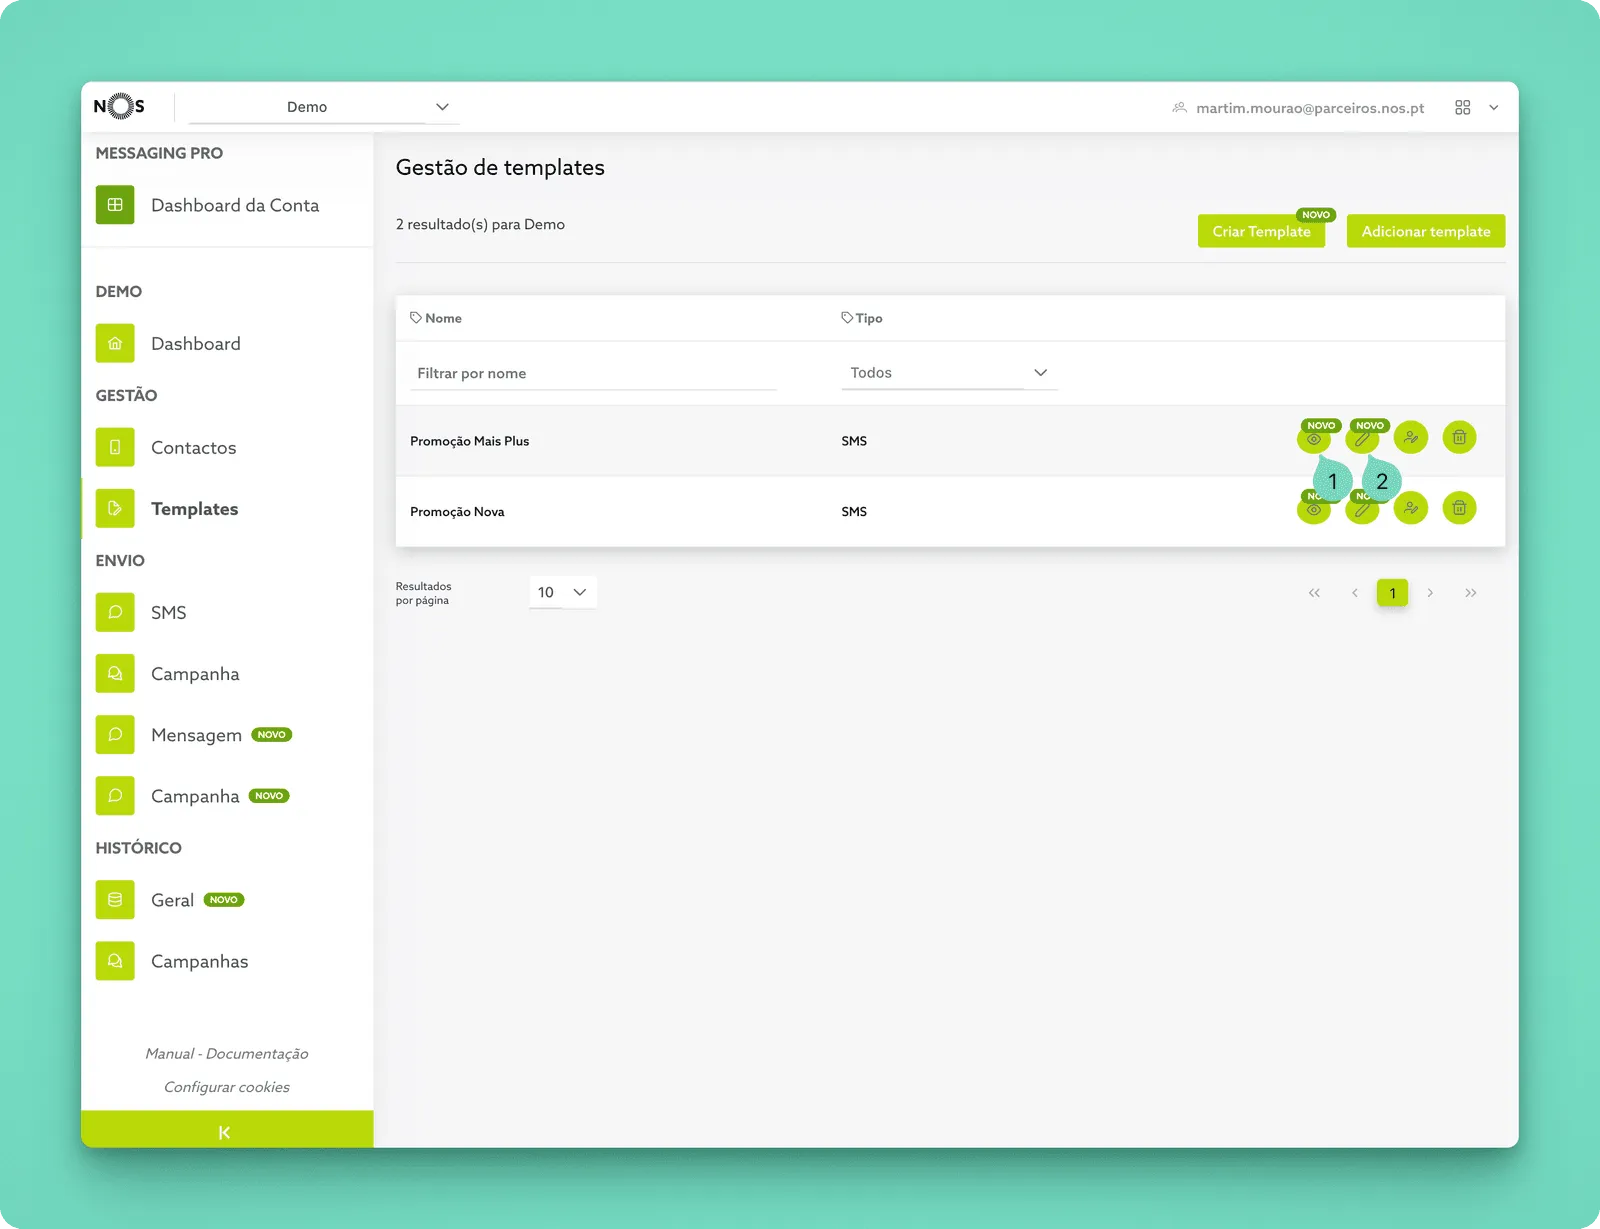Image resolution: width=1600 pixels, height=1229 pixels.
Task: Go to previous page arrow
Action: coord(1354,593)
